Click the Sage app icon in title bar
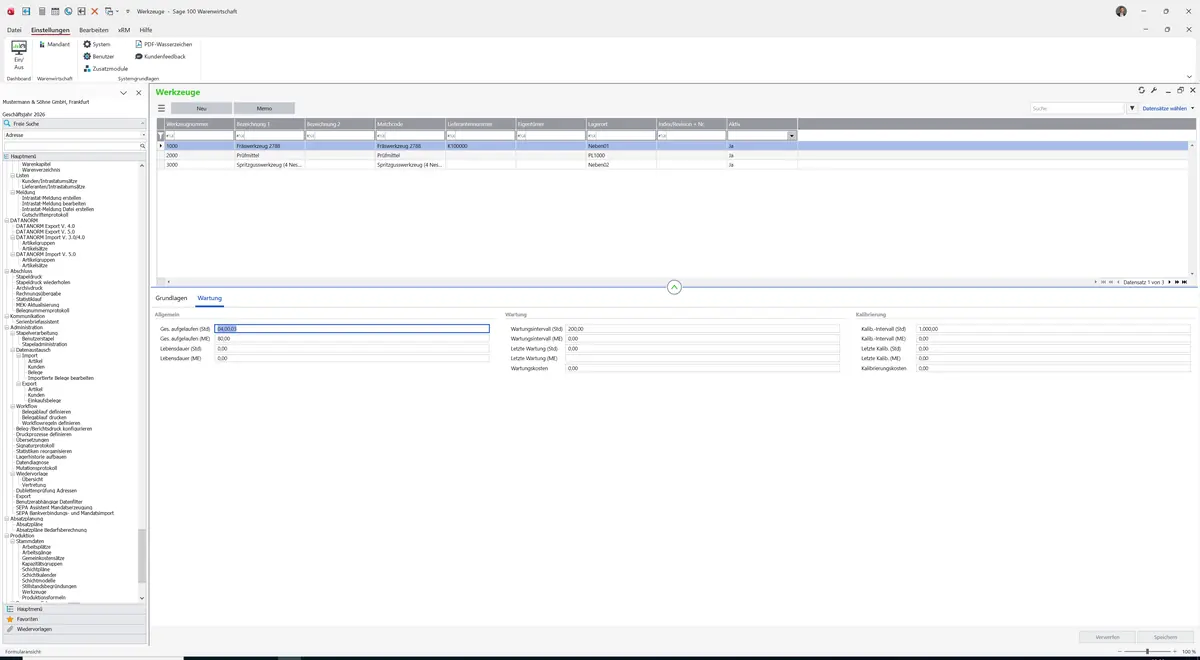Viewport: 1200px width, 660px height. tap(9, 11)
